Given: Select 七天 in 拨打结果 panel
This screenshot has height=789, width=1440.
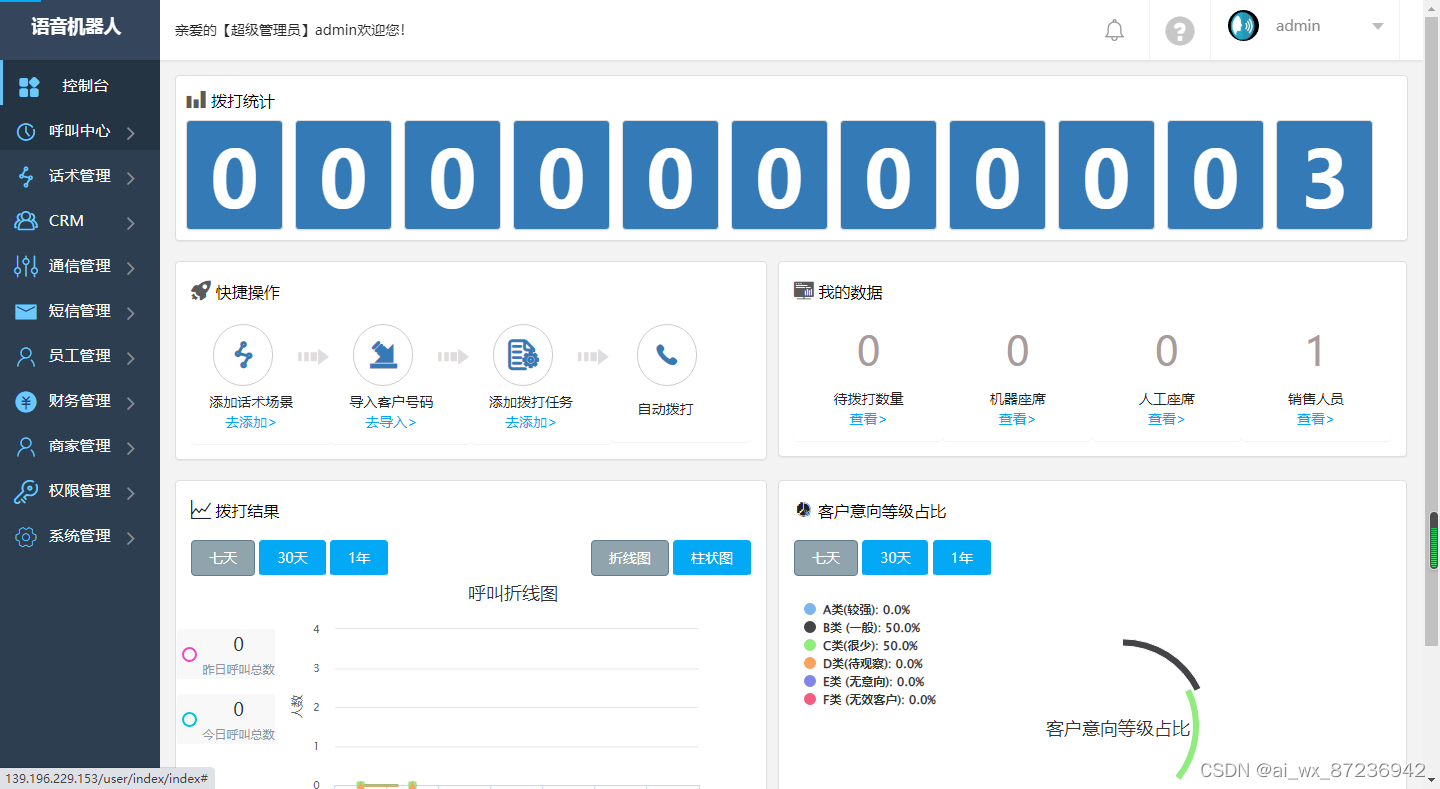Looking at the screenshot, I should coord(223,558).
